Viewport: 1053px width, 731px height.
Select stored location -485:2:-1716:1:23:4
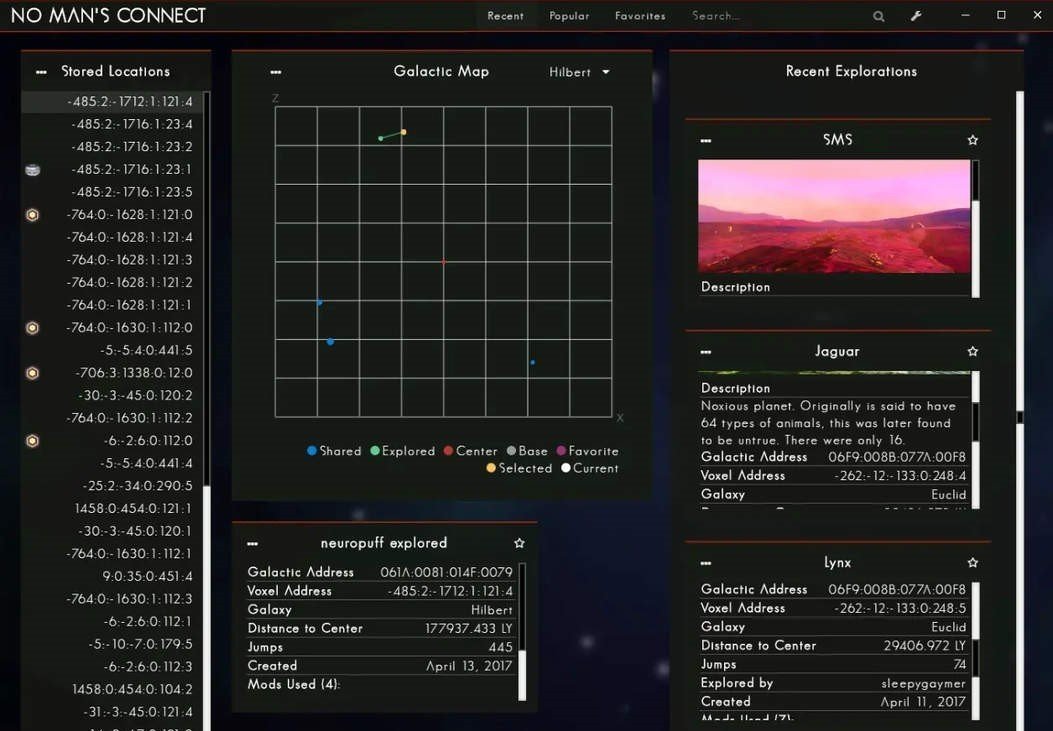click(112, 124)
